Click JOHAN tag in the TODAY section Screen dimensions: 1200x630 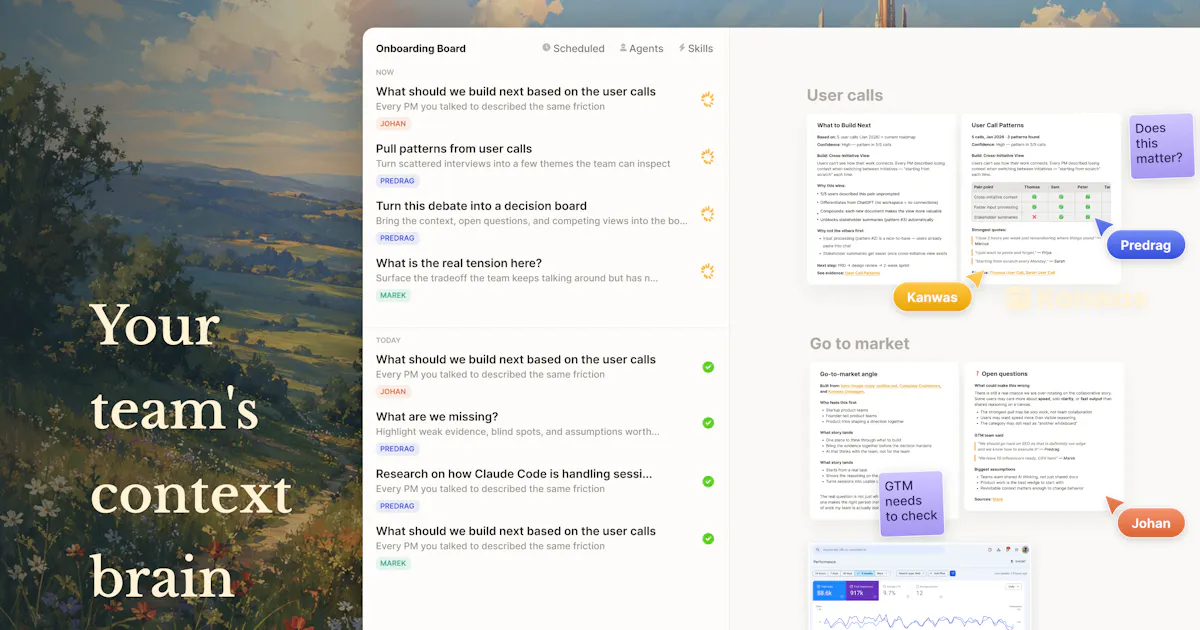[393, 392]
